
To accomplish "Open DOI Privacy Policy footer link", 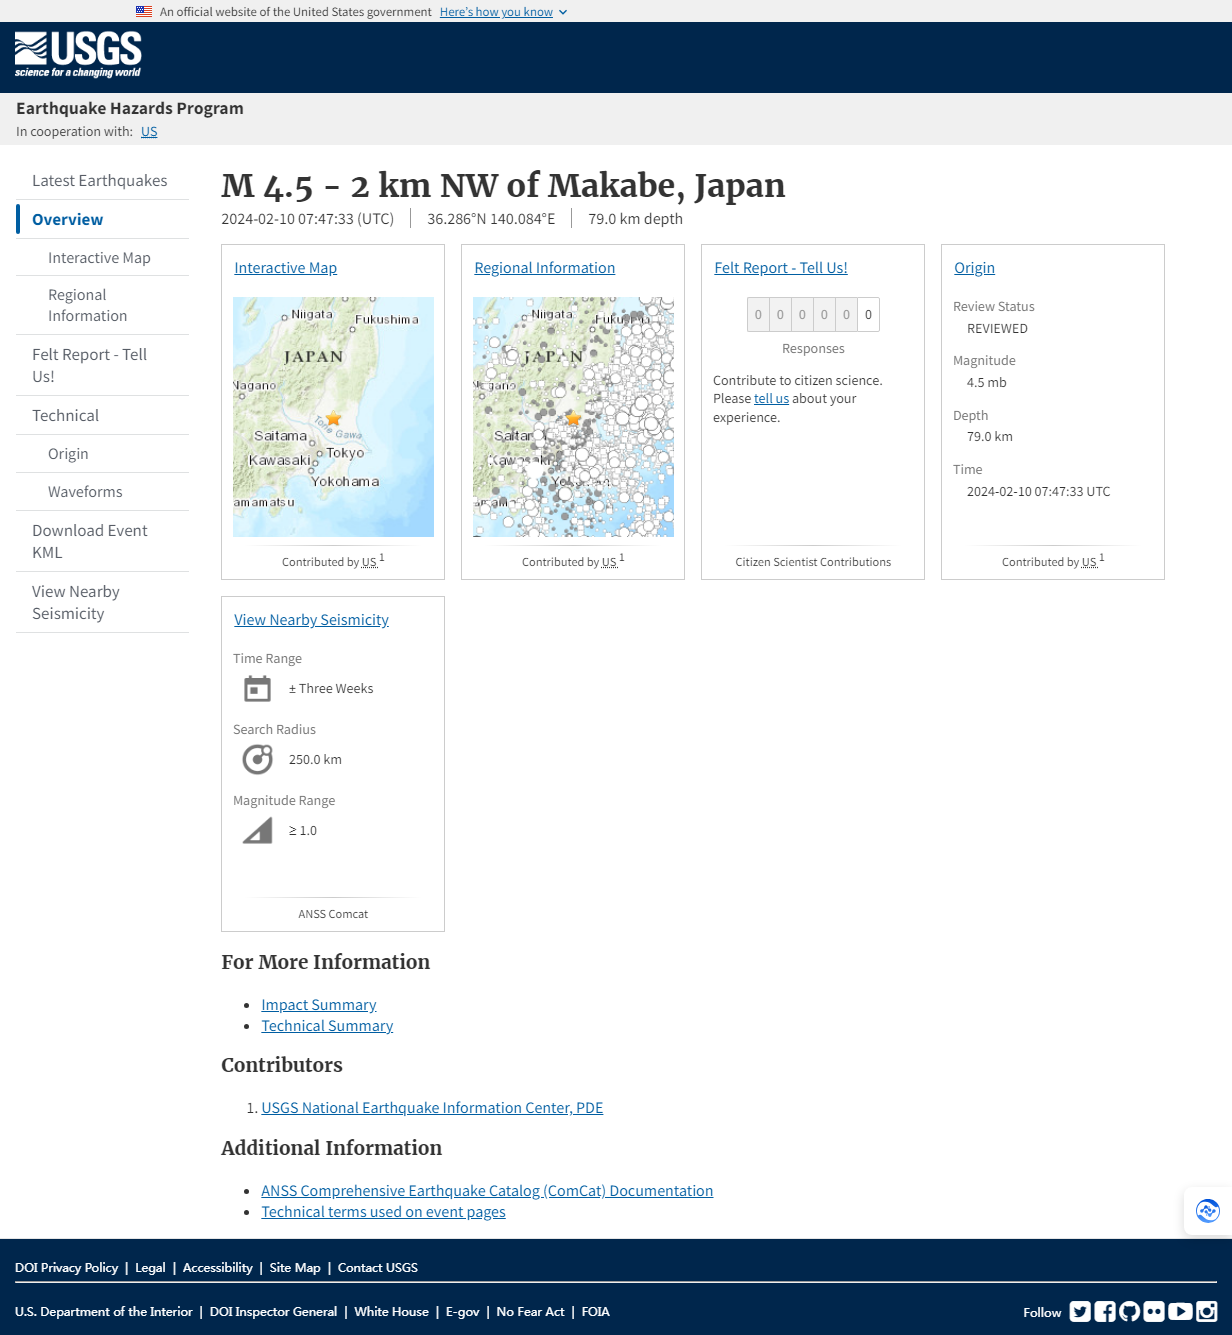I will [66, 1268].
